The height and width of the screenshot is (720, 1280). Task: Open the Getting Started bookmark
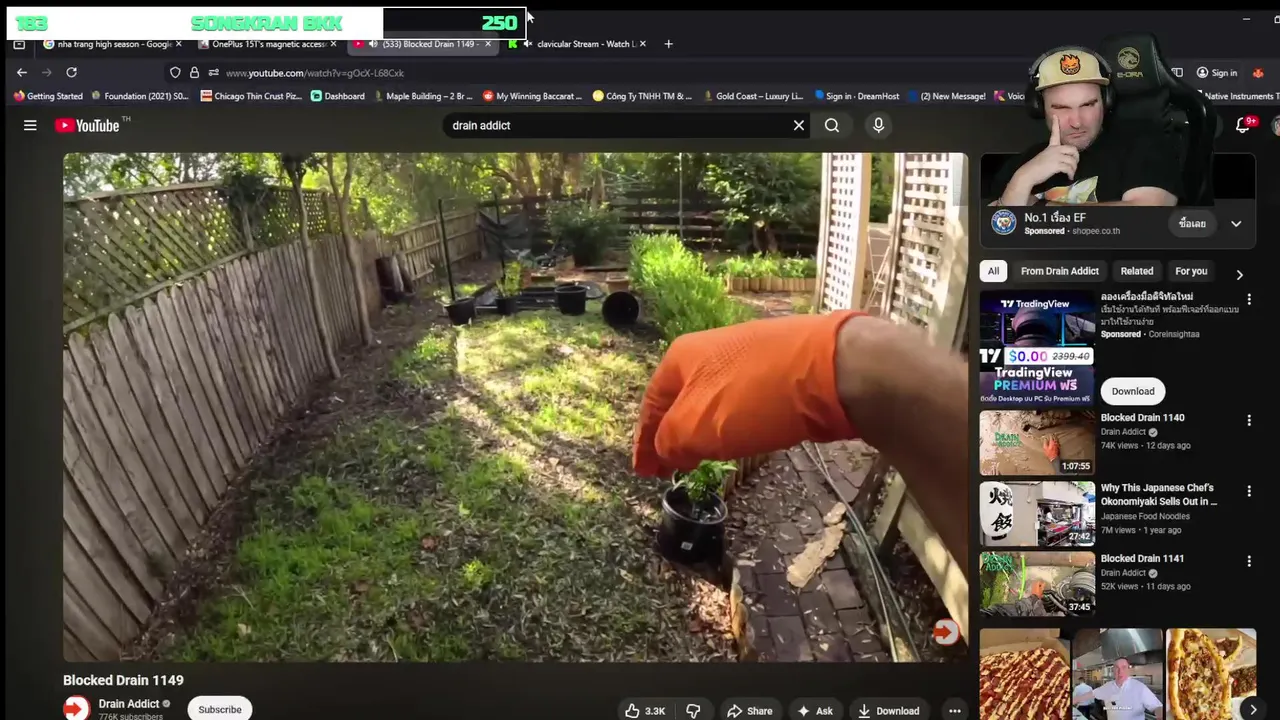[48, 96]
